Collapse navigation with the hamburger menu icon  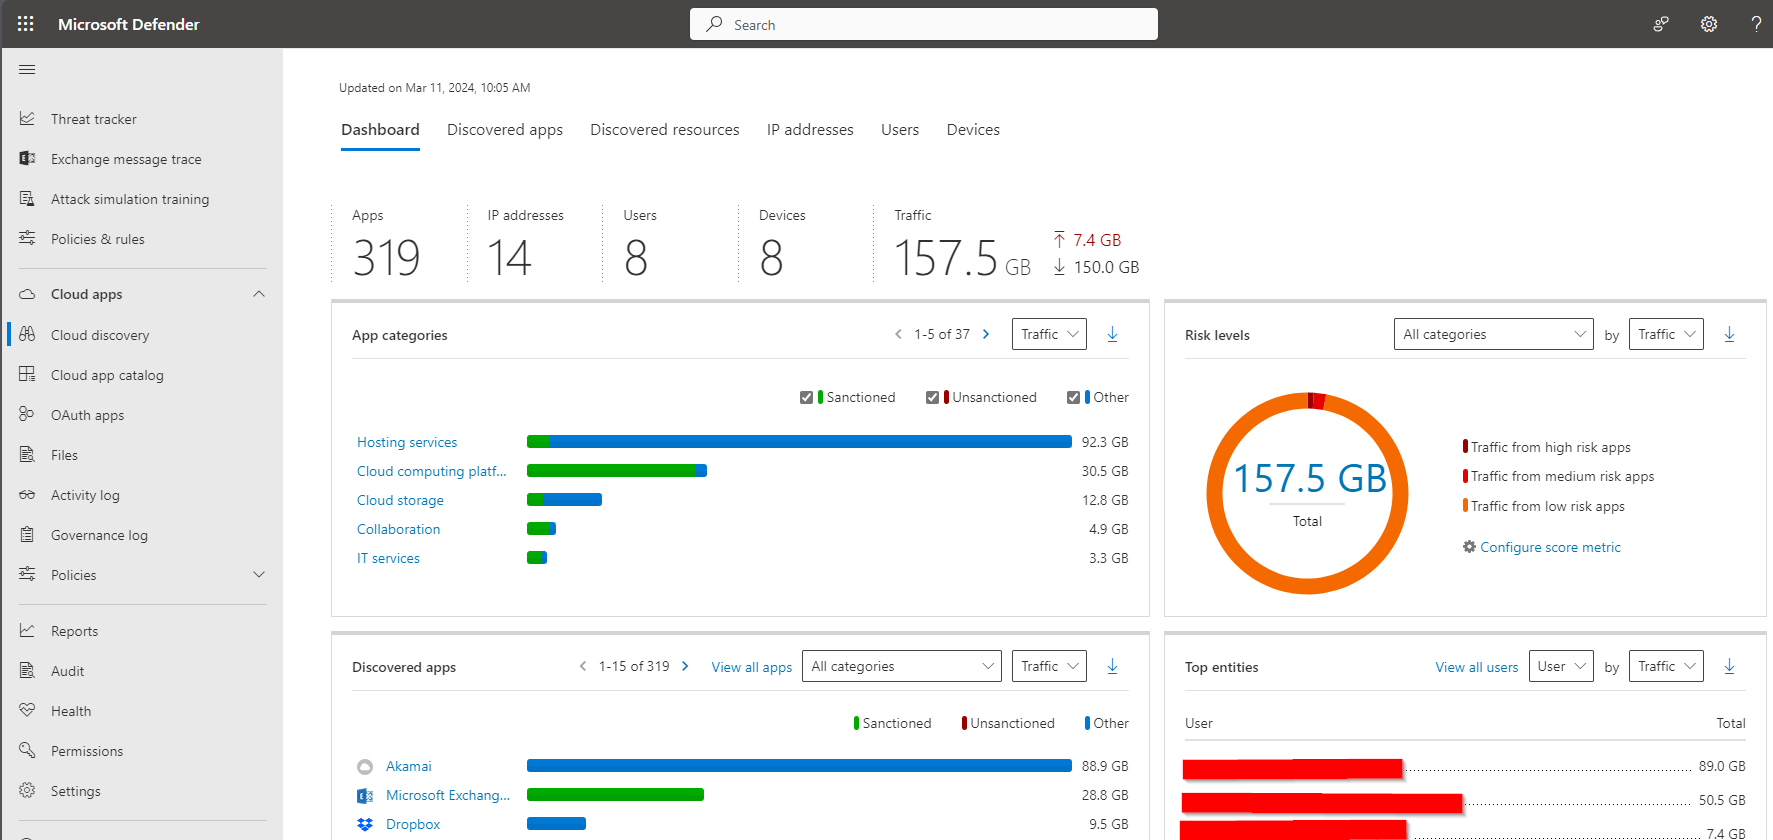pos(27,69)
